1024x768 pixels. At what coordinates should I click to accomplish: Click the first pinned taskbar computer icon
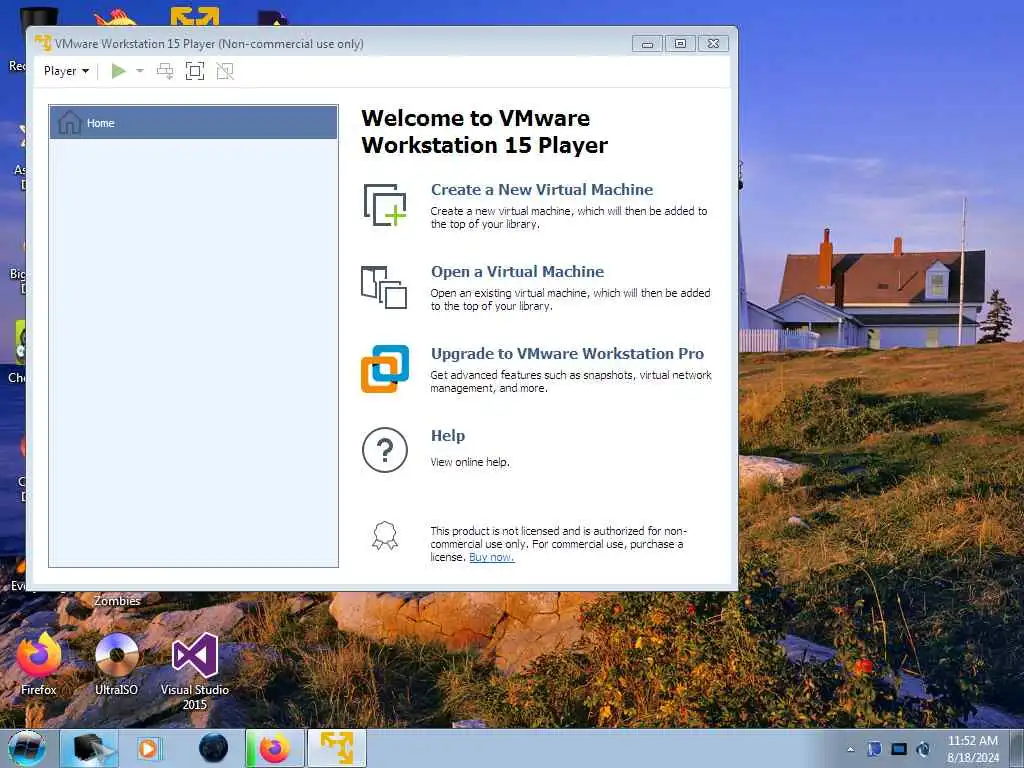click(89, 748)
